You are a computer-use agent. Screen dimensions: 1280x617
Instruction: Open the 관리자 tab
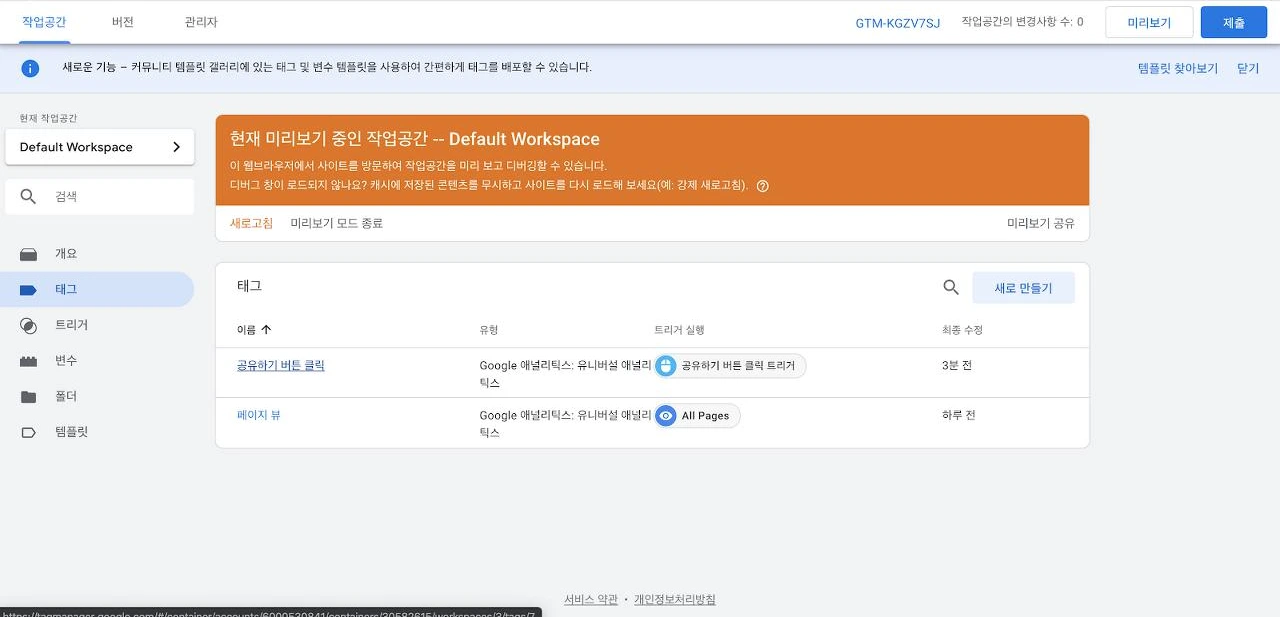(x=201, y=22)
